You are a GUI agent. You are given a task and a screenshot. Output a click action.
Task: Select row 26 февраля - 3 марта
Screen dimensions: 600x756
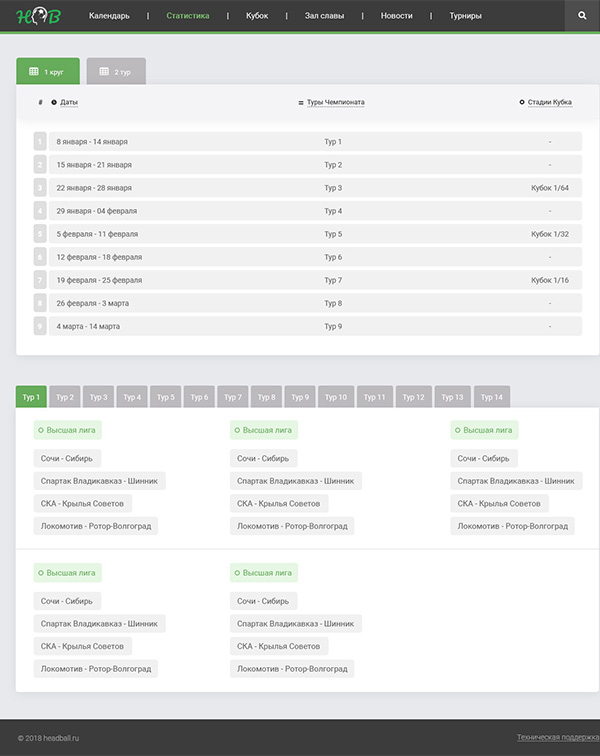pyautogui.click(x=315, y=303)
